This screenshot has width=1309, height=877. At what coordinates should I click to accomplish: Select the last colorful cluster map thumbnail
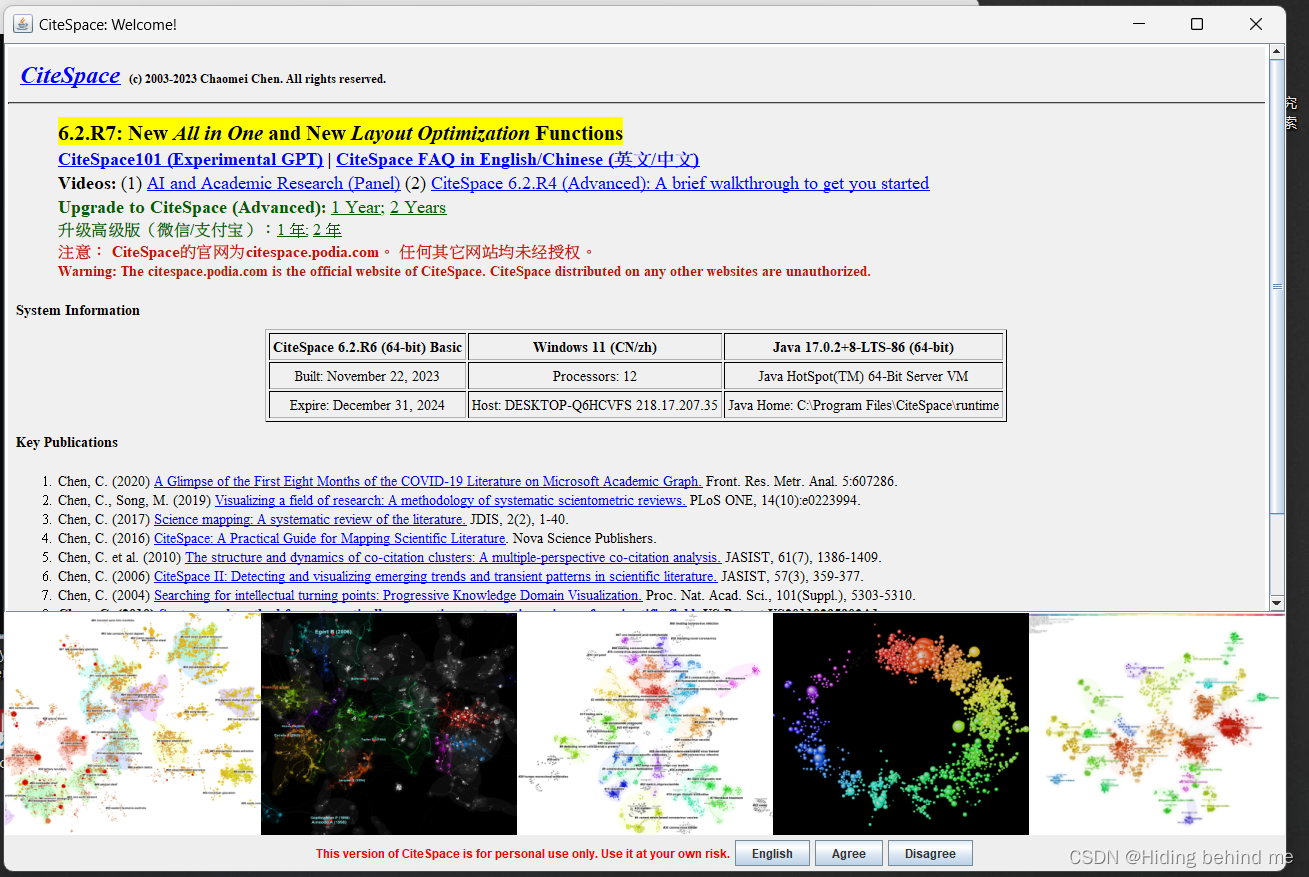tap(1157, 723)
